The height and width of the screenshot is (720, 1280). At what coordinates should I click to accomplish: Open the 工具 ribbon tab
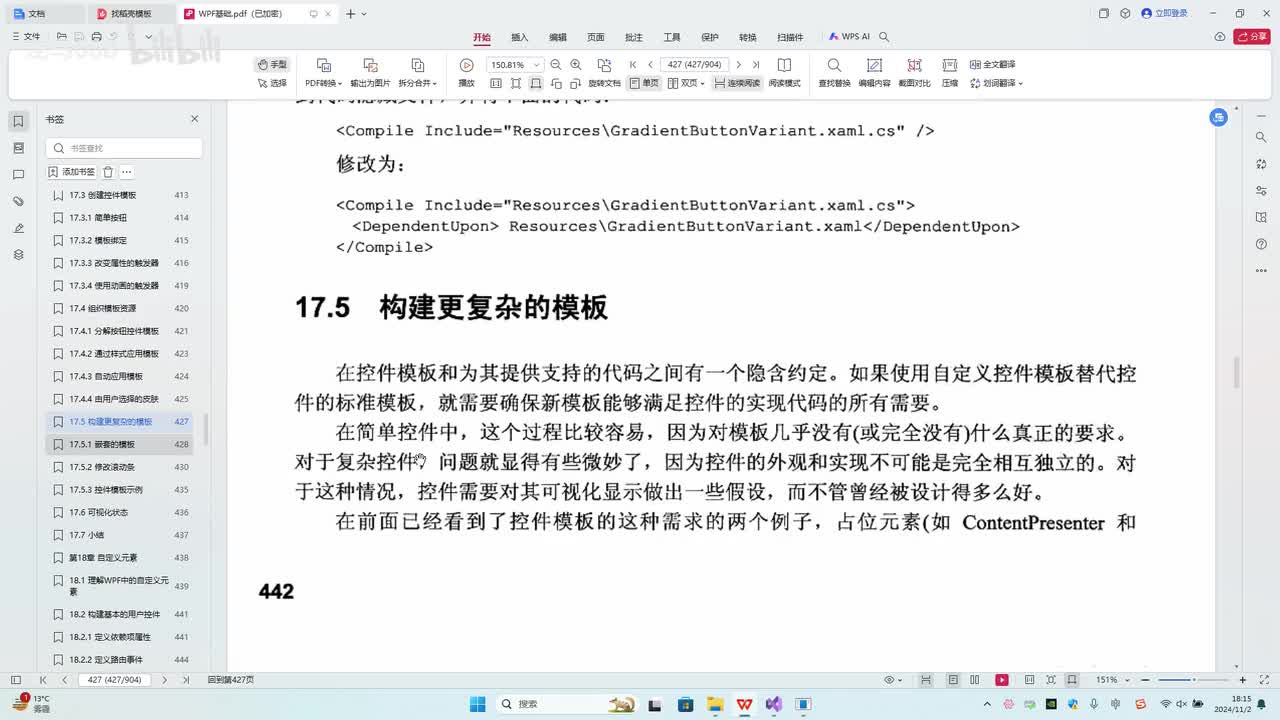[x=672, y=37]
